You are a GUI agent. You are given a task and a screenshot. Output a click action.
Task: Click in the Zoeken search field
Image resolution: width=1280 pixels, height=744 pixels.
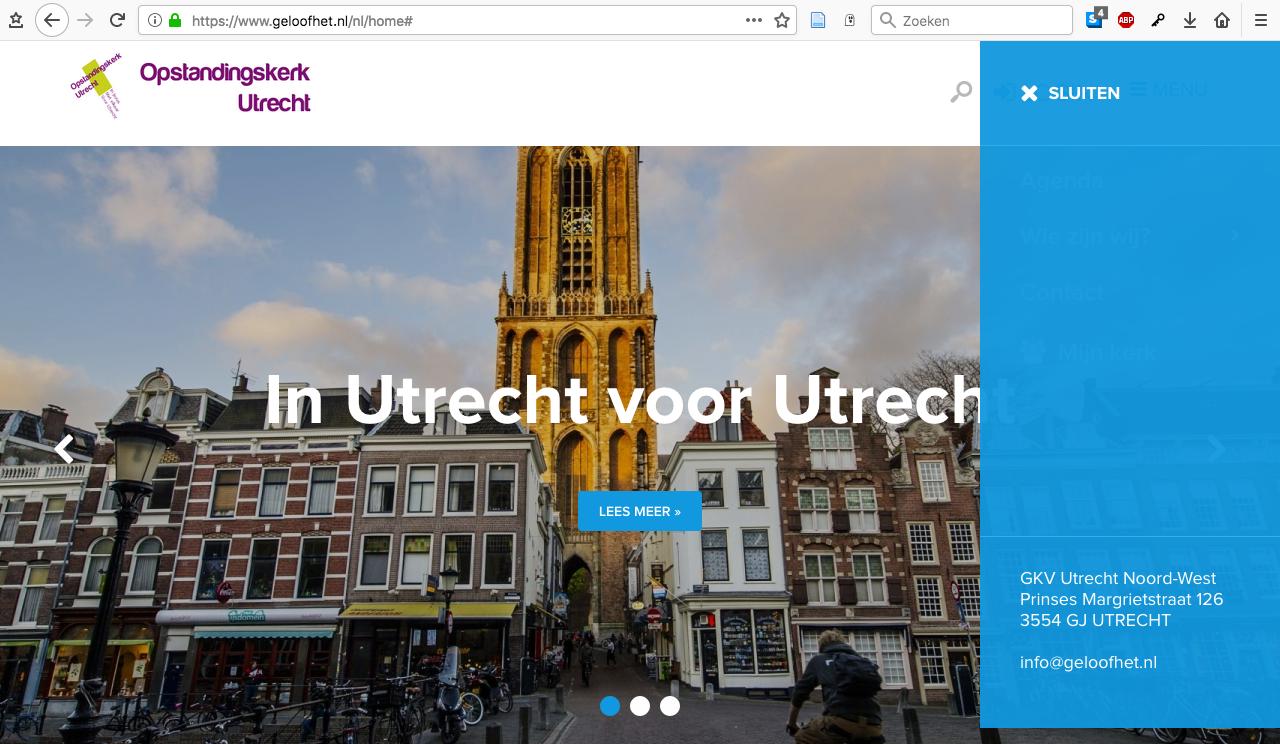click(x=982, y=20)
